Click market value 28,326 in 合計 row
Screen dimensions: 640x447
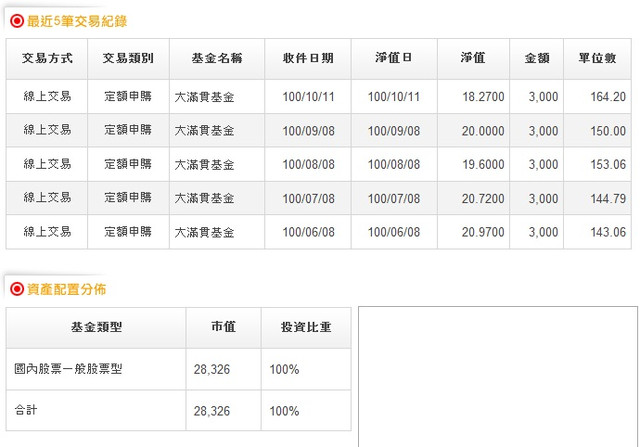(212, 411)
